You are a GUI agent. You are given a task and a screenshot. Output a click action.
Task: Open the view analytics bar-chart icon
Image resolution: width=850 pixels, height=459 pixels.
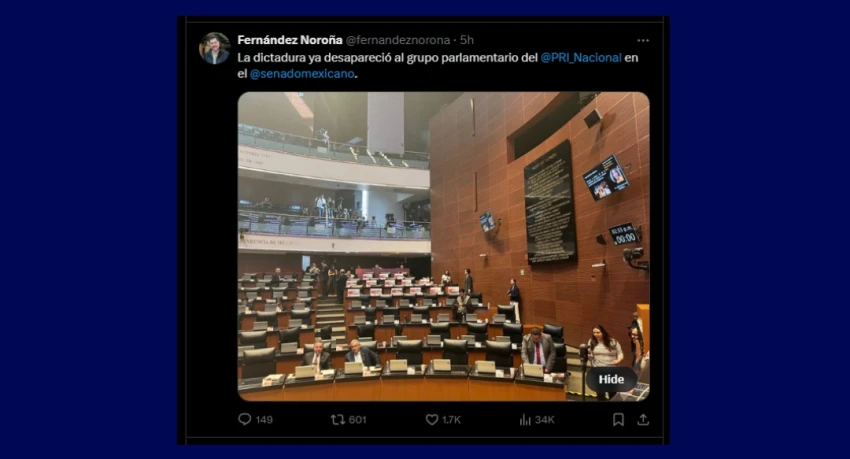525,419
